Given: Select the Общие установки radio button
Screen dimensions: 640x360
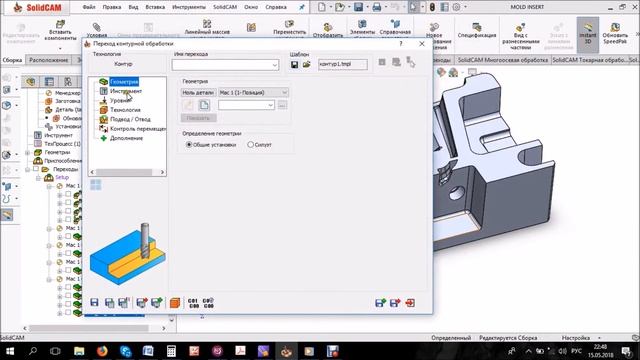Looking at the screenshot, I should (189, 144).
